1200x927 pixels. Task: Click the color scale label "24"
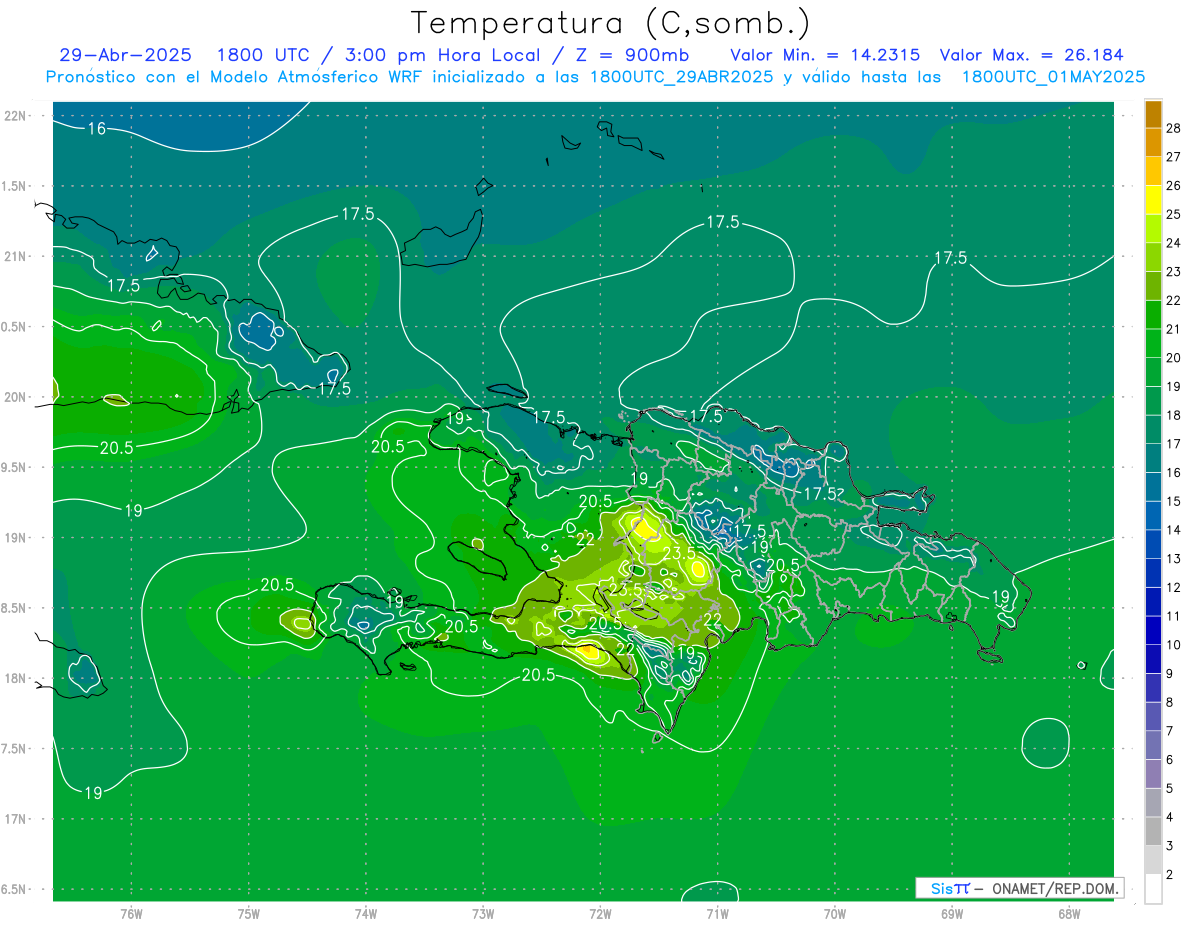1174,243
